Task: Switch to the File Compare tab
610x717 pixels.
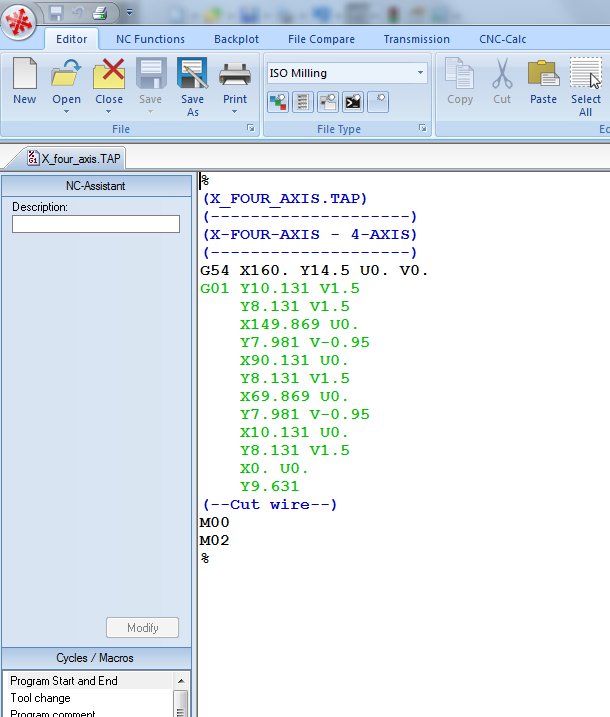Action: pos(321,39)
